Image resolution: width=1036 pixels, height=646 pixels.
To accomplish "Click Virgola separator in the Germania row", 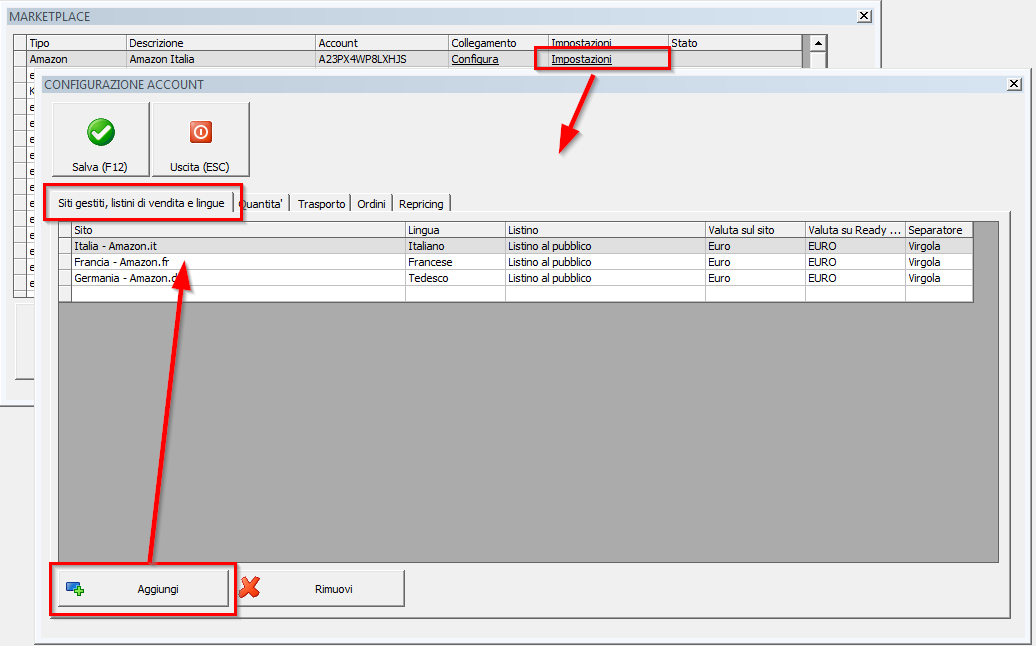I will pyautogui.click(x=939, y=278).
